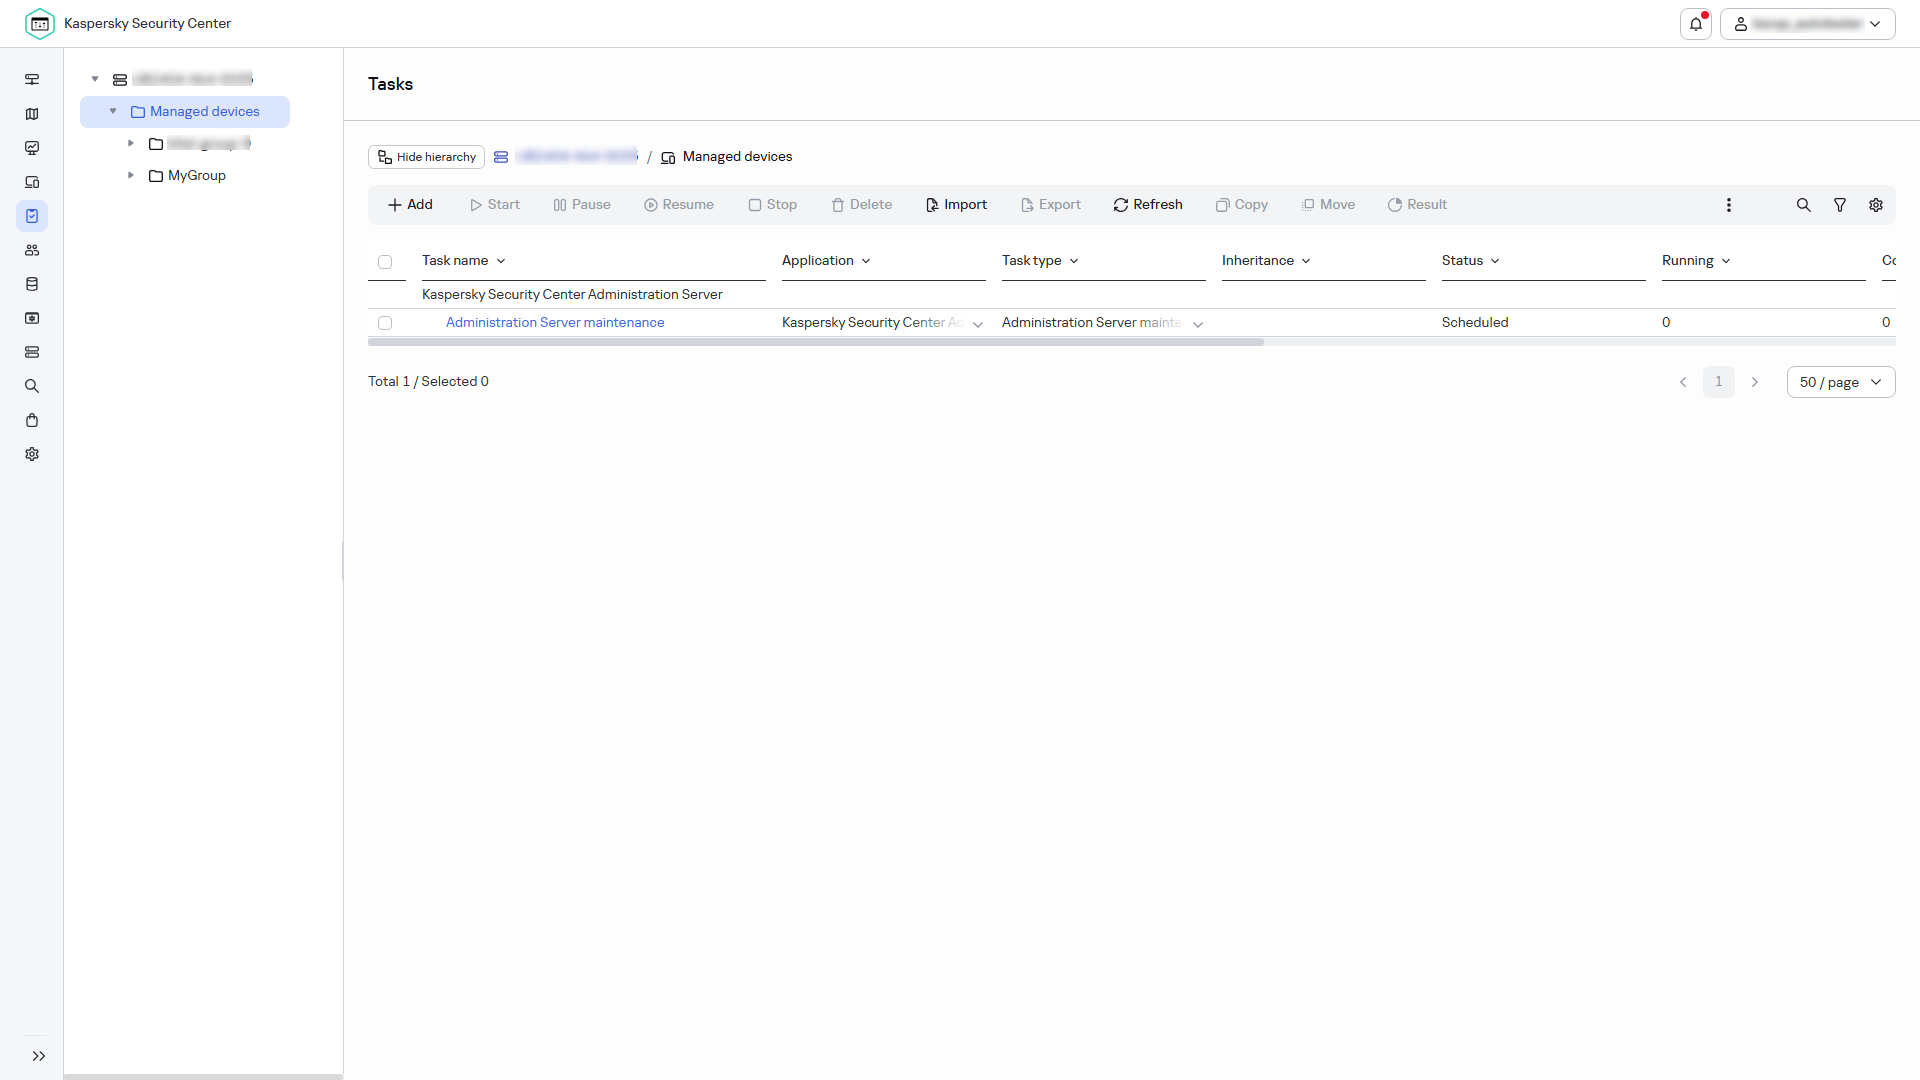Click the Scheduled status cell
Image resolution: width=1920 pixels, height=1080 pixels.
[x=1475, y=322]
